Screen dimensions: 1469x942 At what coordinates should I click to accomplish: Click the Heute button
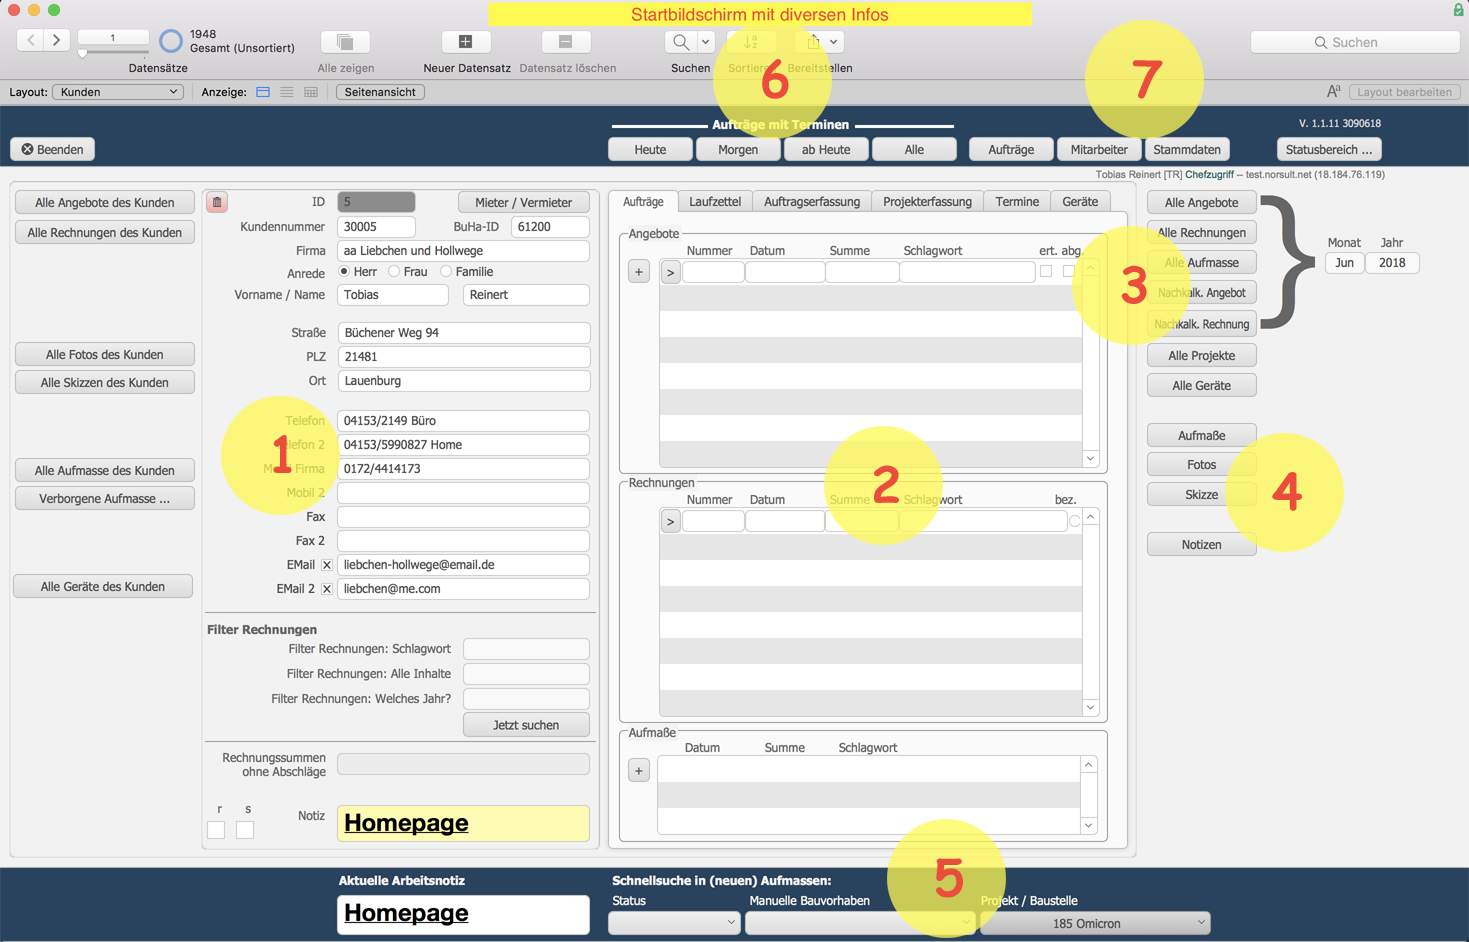(x=650, y=149)
